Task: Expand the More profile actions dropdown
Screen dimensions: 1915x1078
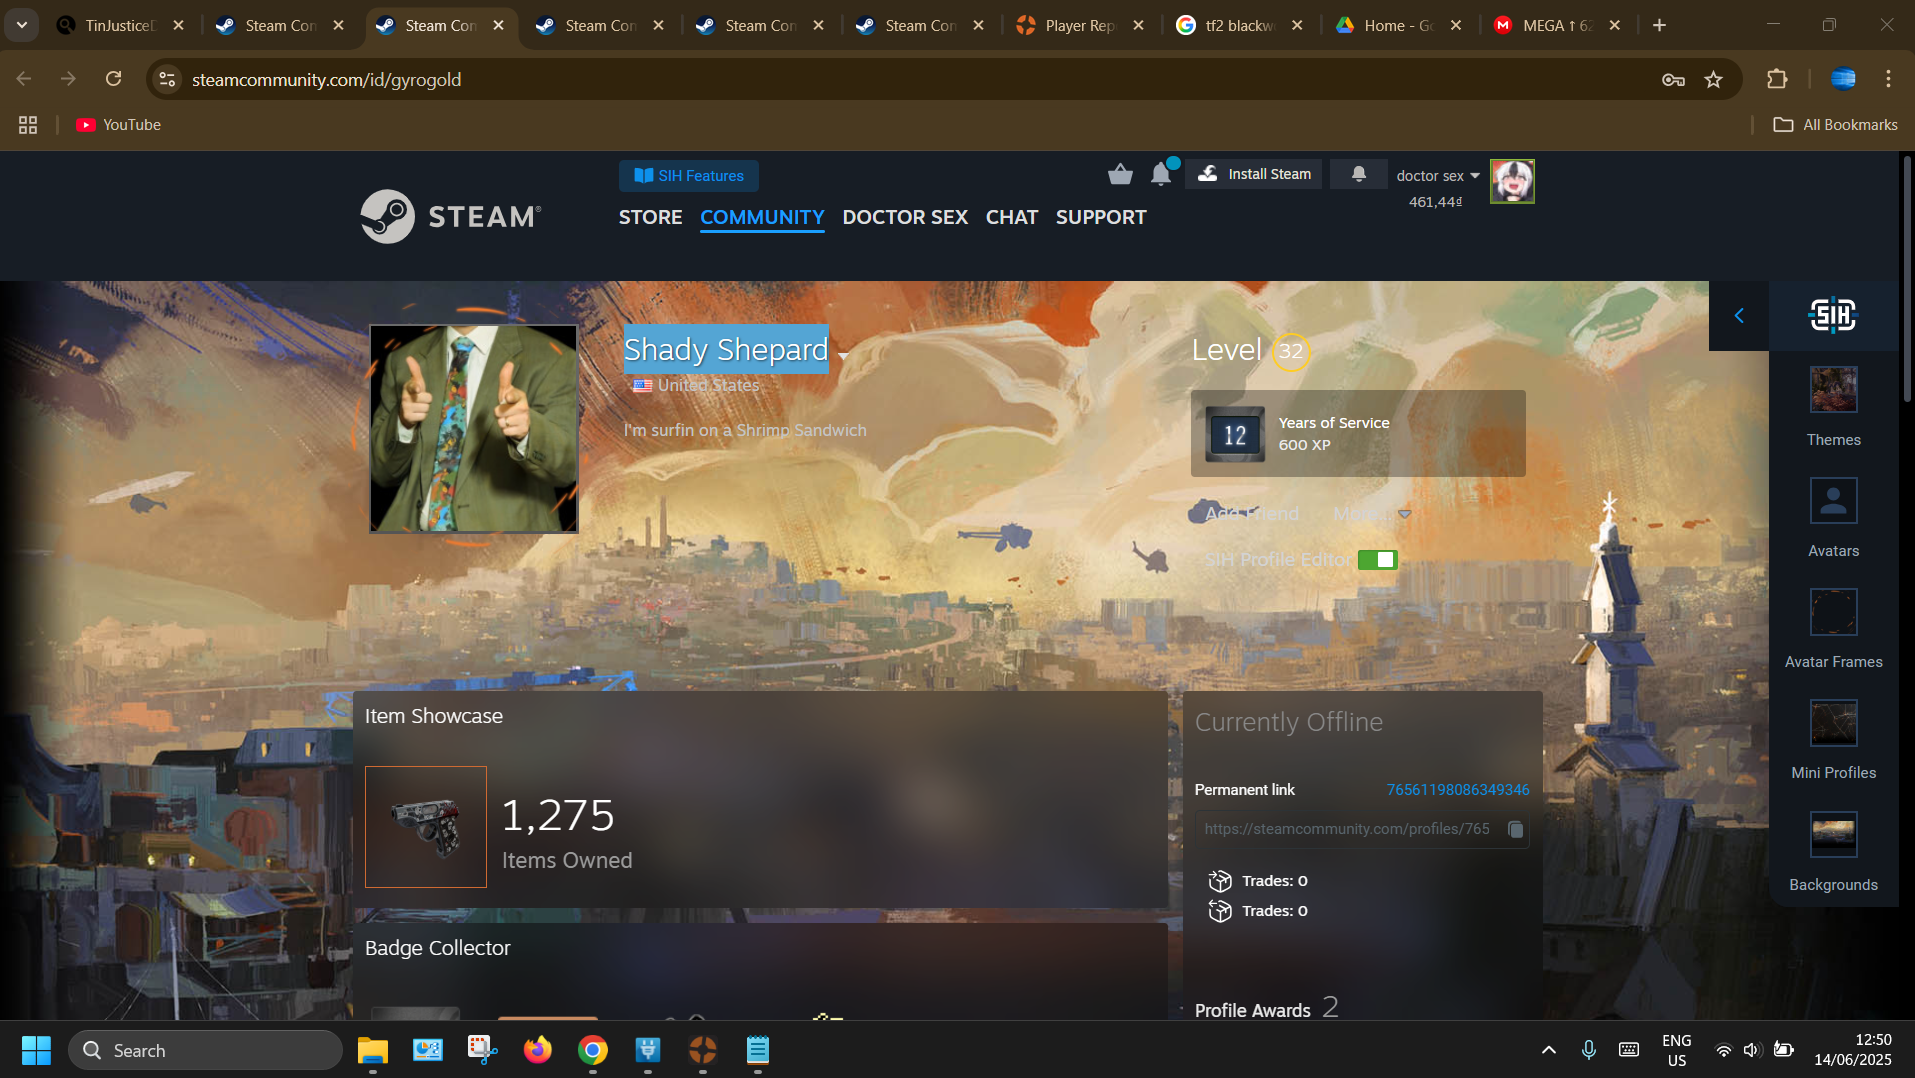Action: pyautogui.click(x=1371, y=514)
